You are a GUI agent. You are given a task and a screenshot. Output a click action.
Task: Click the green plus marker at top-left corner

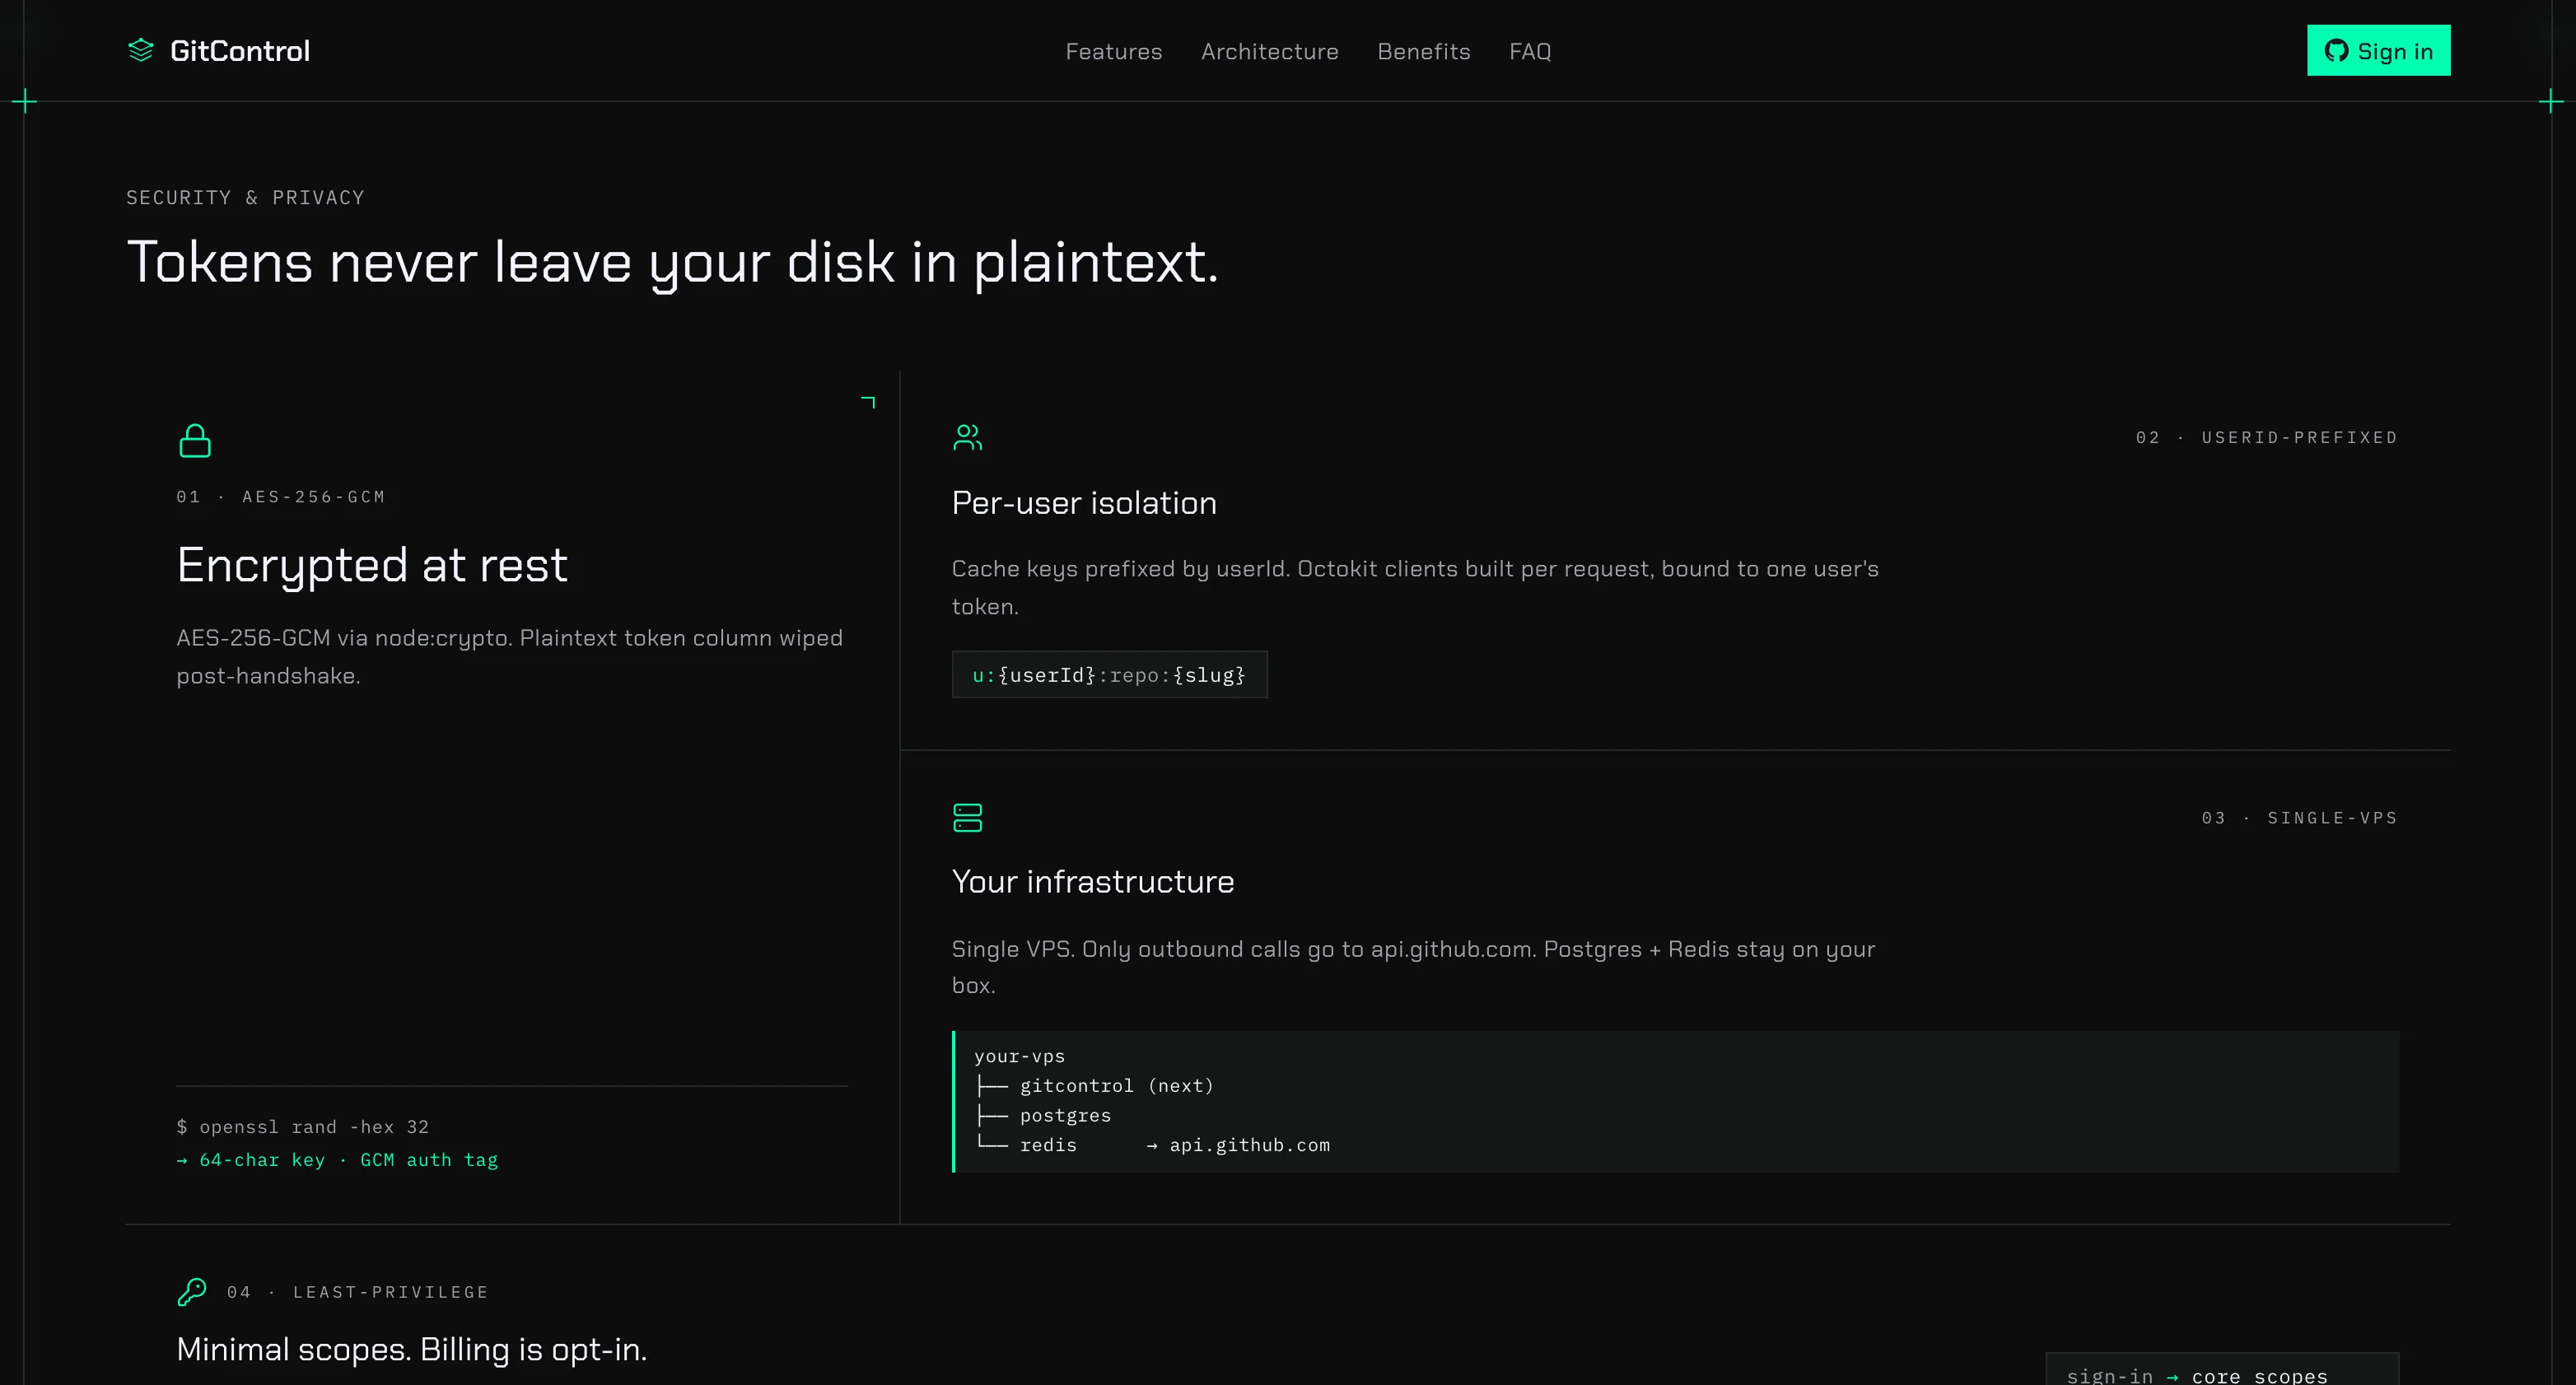24,101
